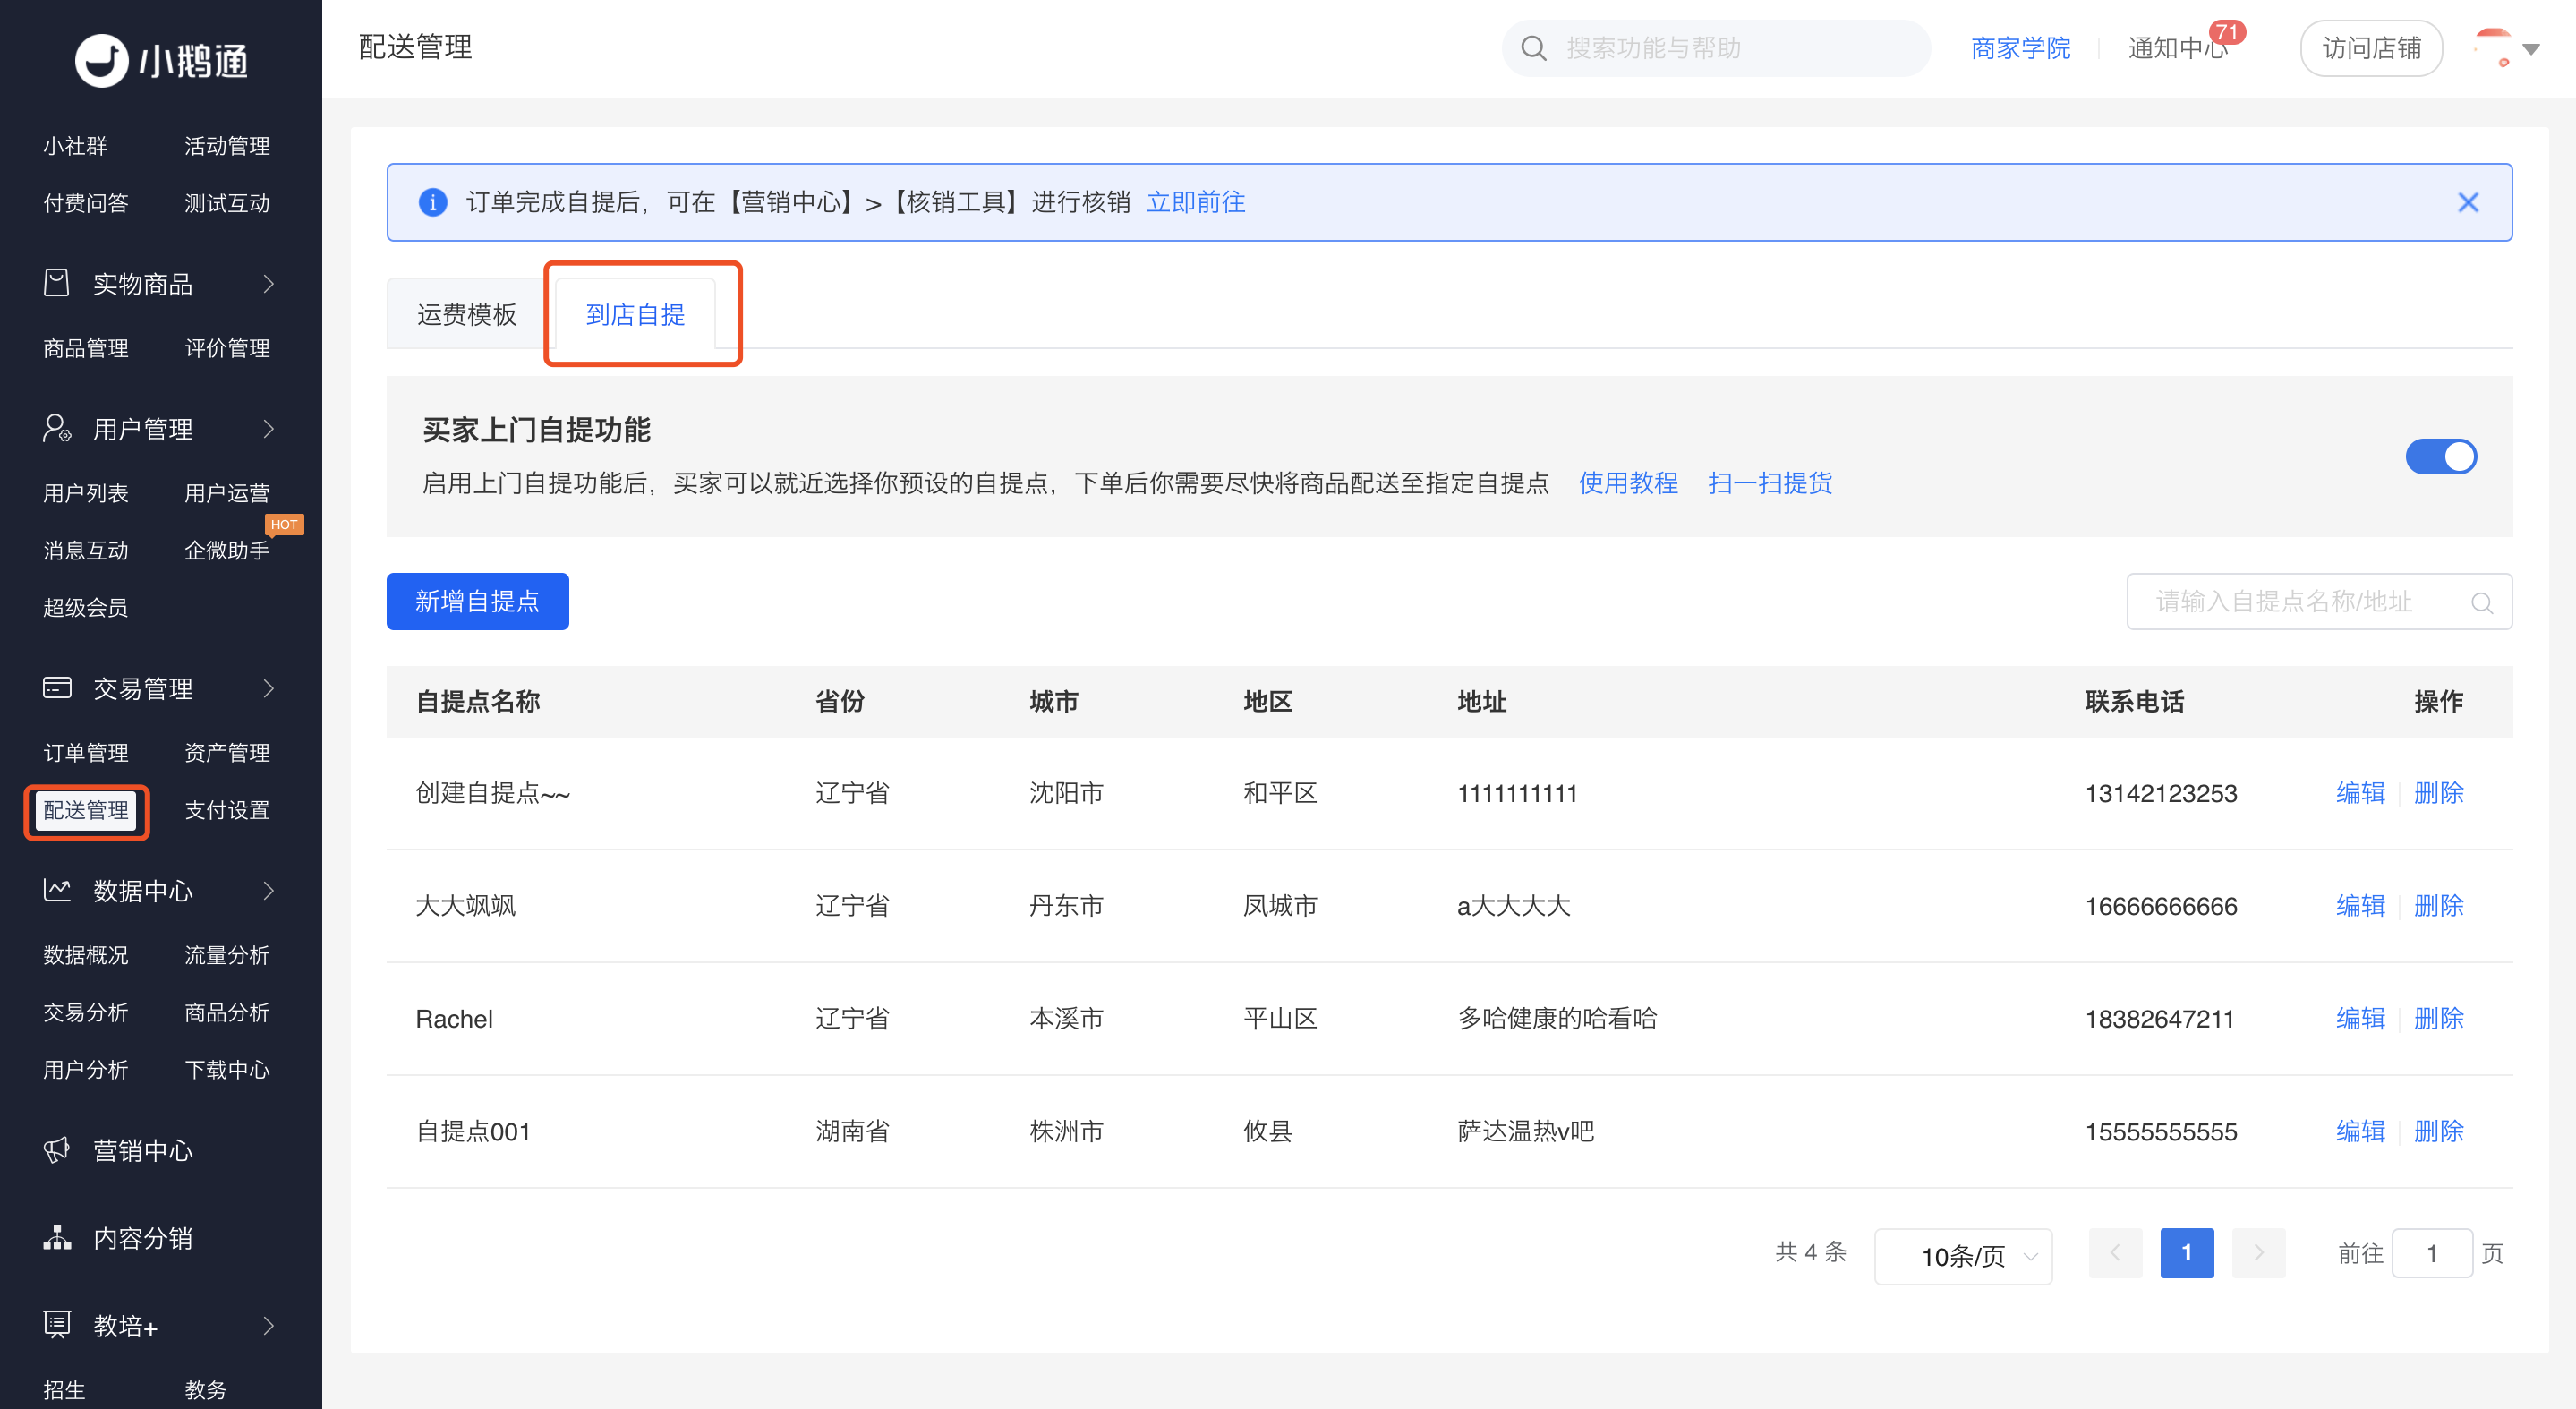Image resolution: width=2576 pixels, height=1409 pixels.
Task: Click the 扫一扫提货 link
Action: click(1769, 483)
